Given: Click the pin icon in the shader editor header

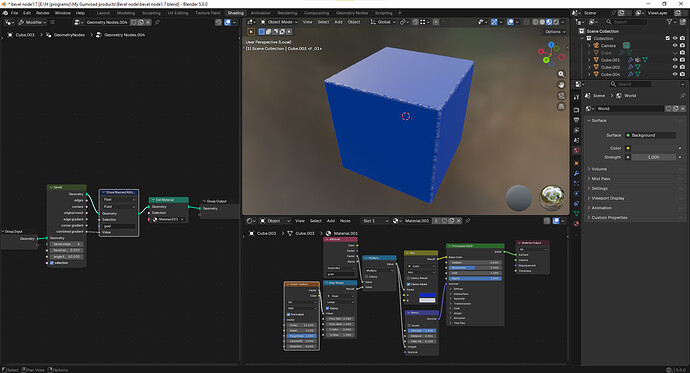Looking at the screenshot, I should pos(467,221).
